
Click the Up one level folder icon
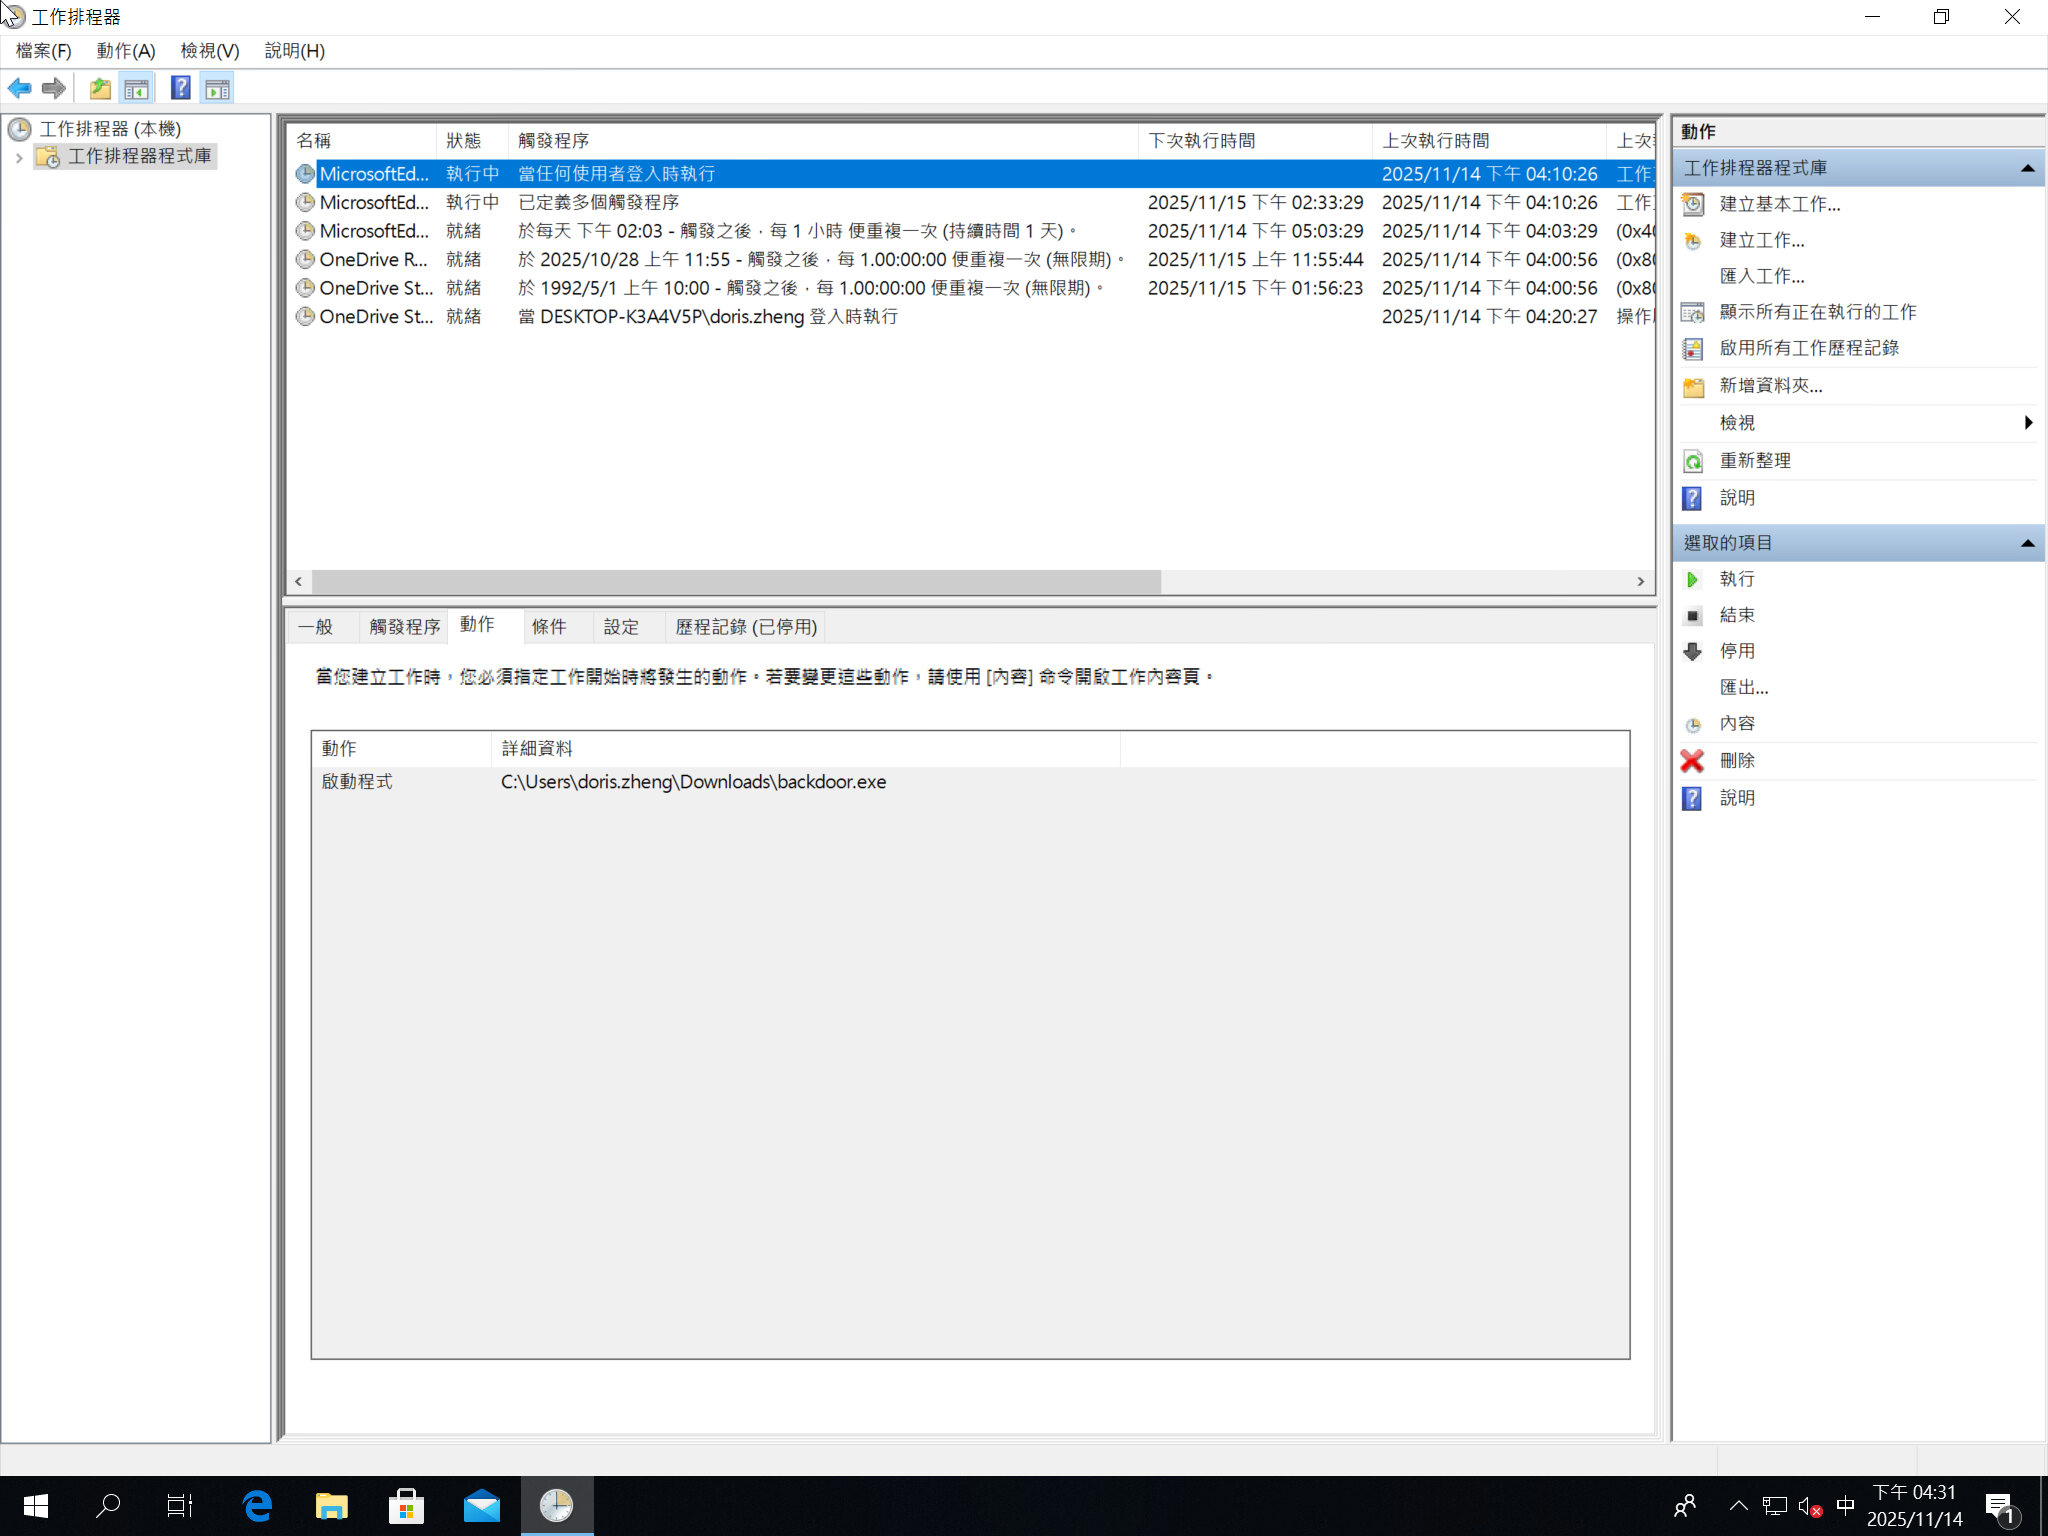pyautogui.click(x=100, y=89)
